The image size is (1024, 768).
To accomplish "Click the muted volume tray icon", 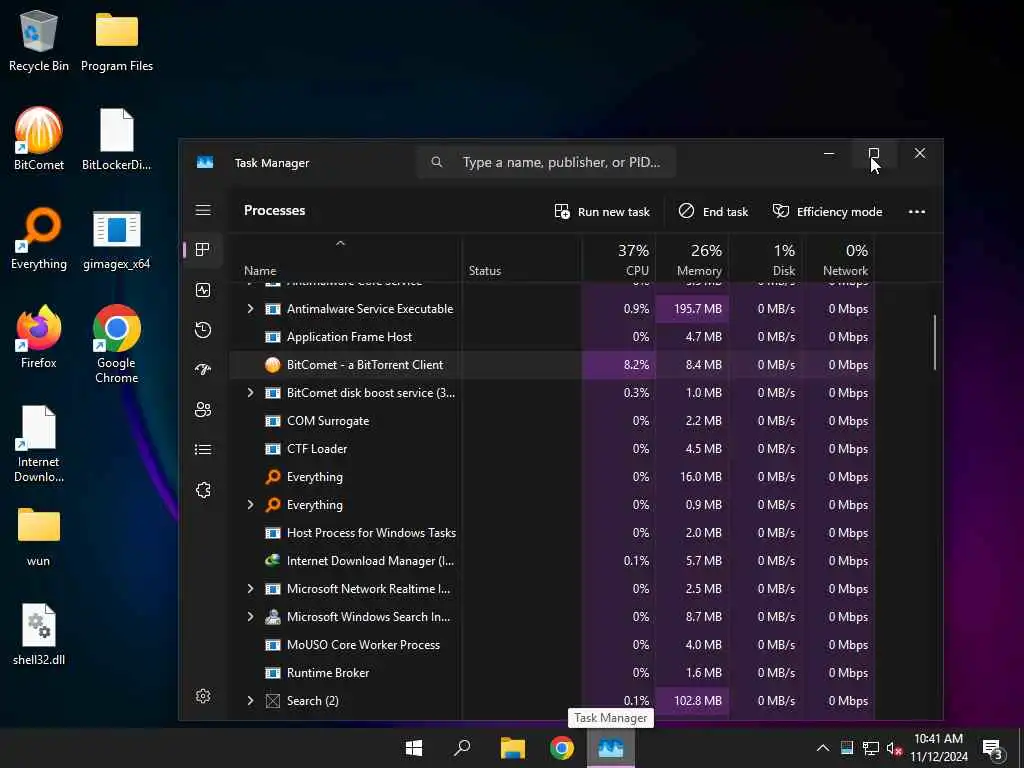I will 894,748.
